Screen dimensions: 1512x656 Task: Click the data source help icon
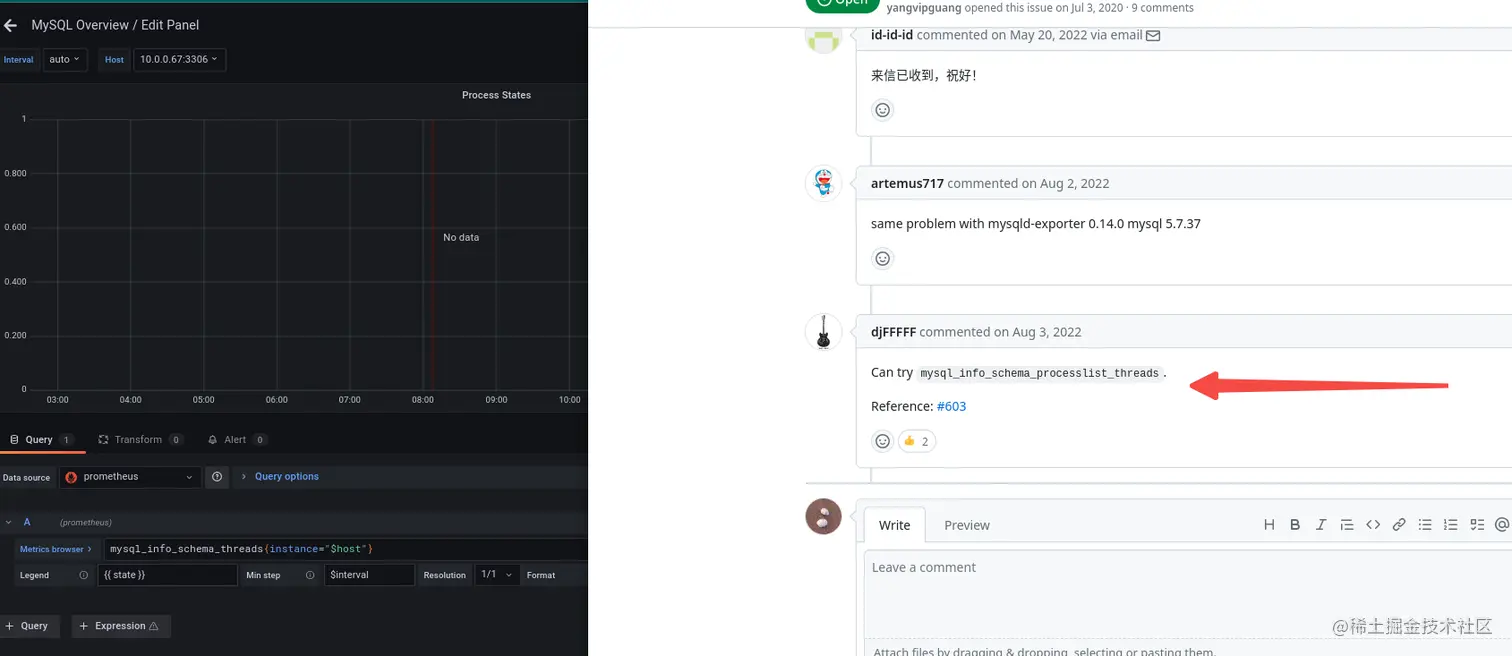(x=217, y=477)
